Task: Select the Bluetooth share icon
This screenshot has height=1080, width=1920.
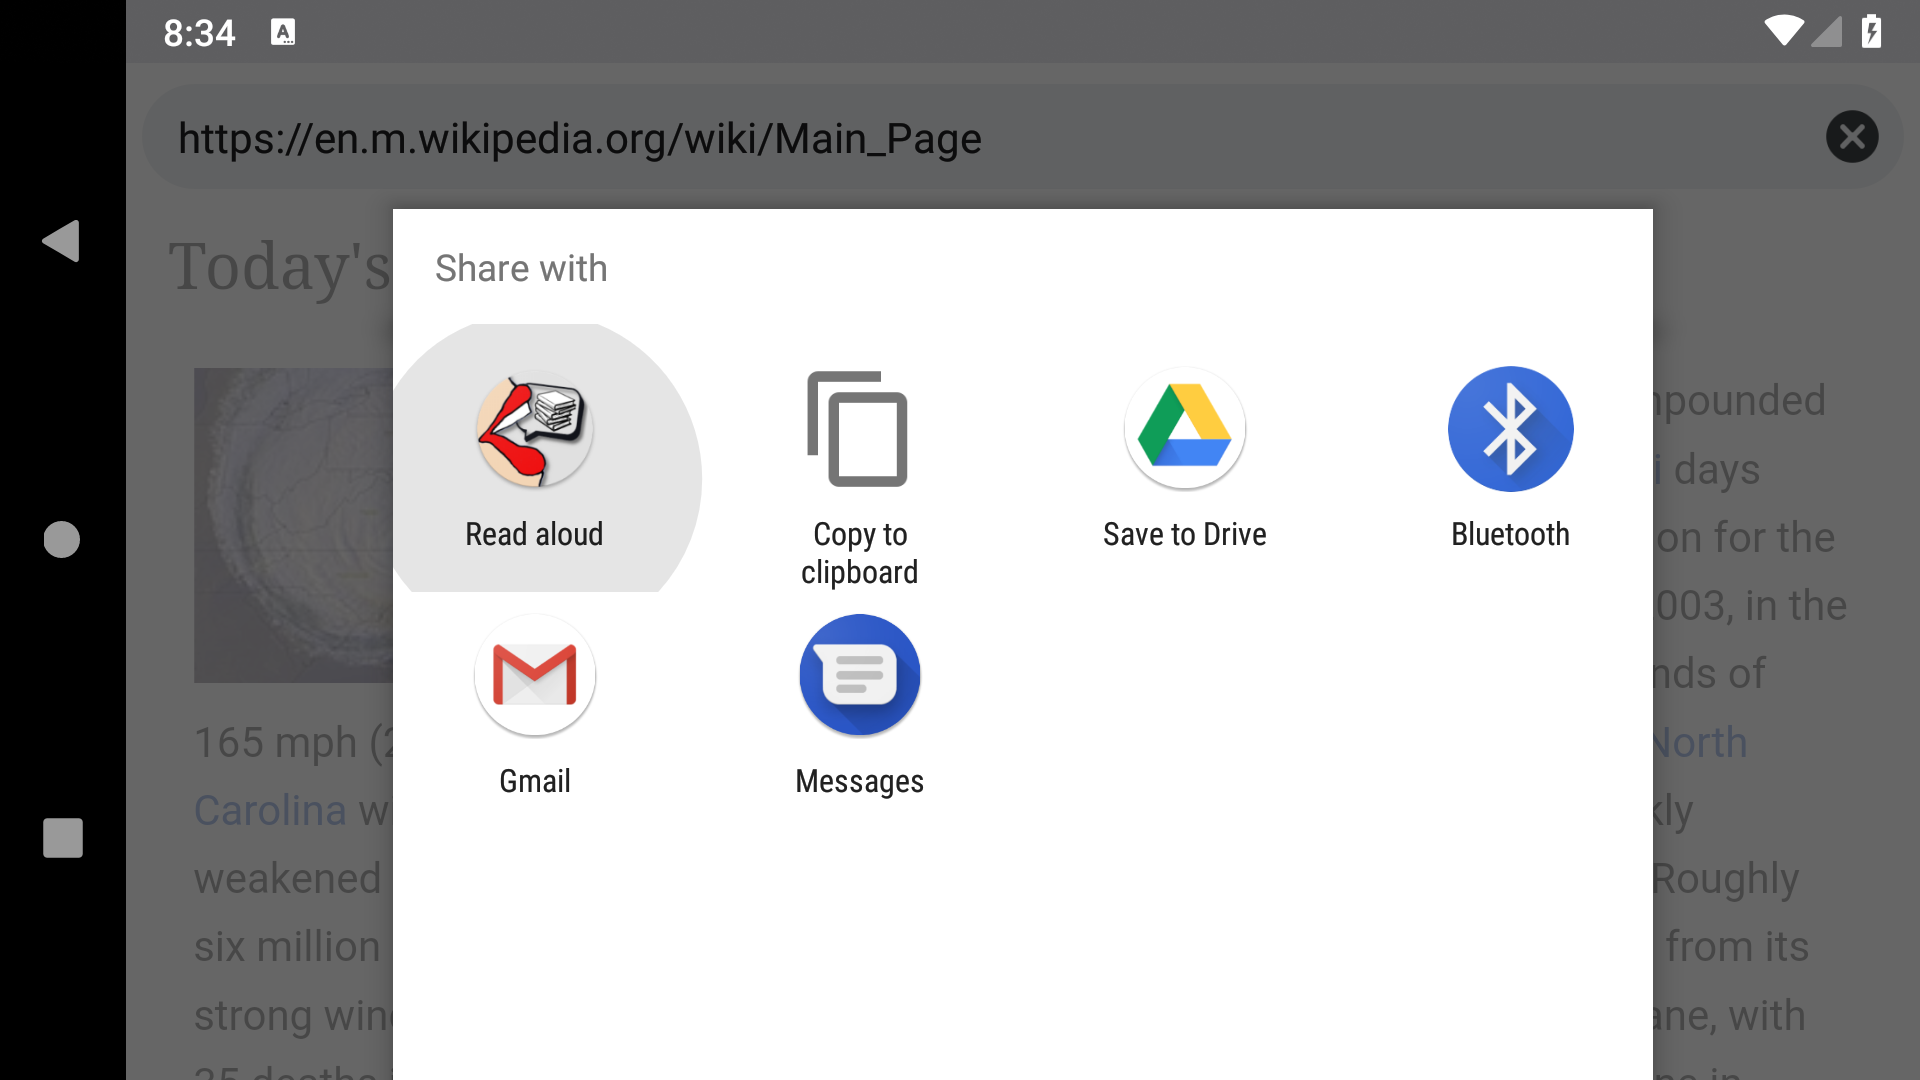Action: point(1510,428)
